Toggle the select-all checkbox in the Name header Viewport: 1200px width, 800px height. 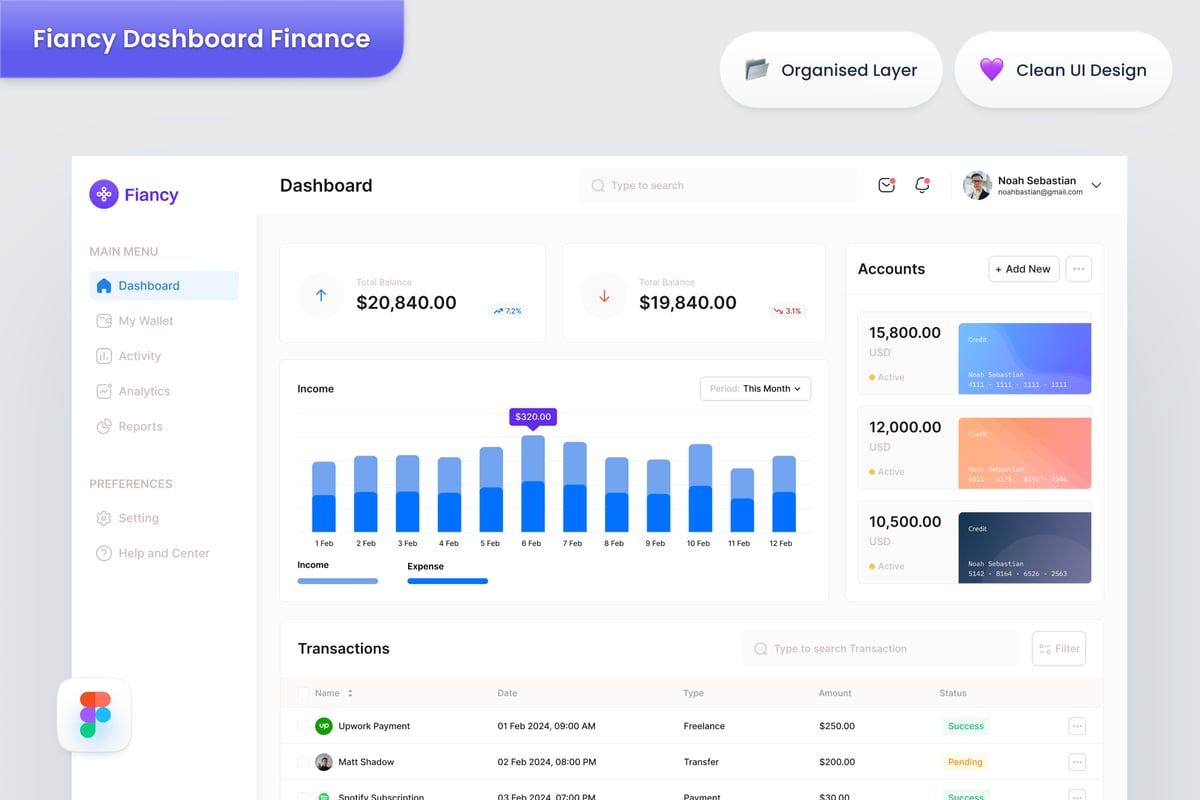tap(304, 693)
